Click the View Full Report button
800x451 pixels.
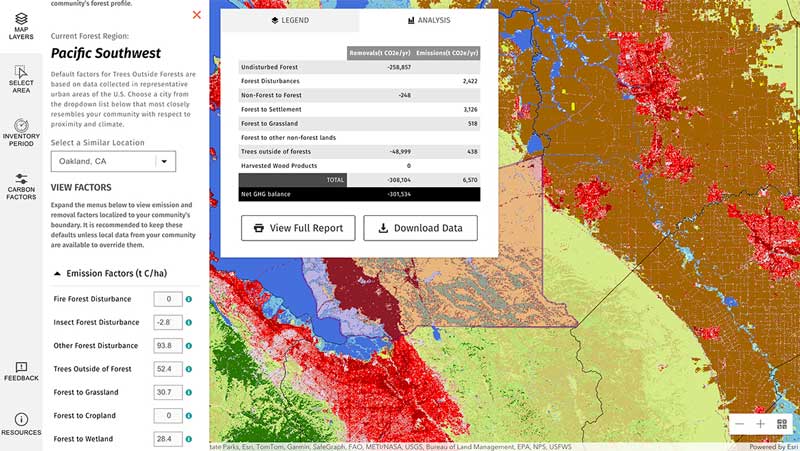click(298, 228)
